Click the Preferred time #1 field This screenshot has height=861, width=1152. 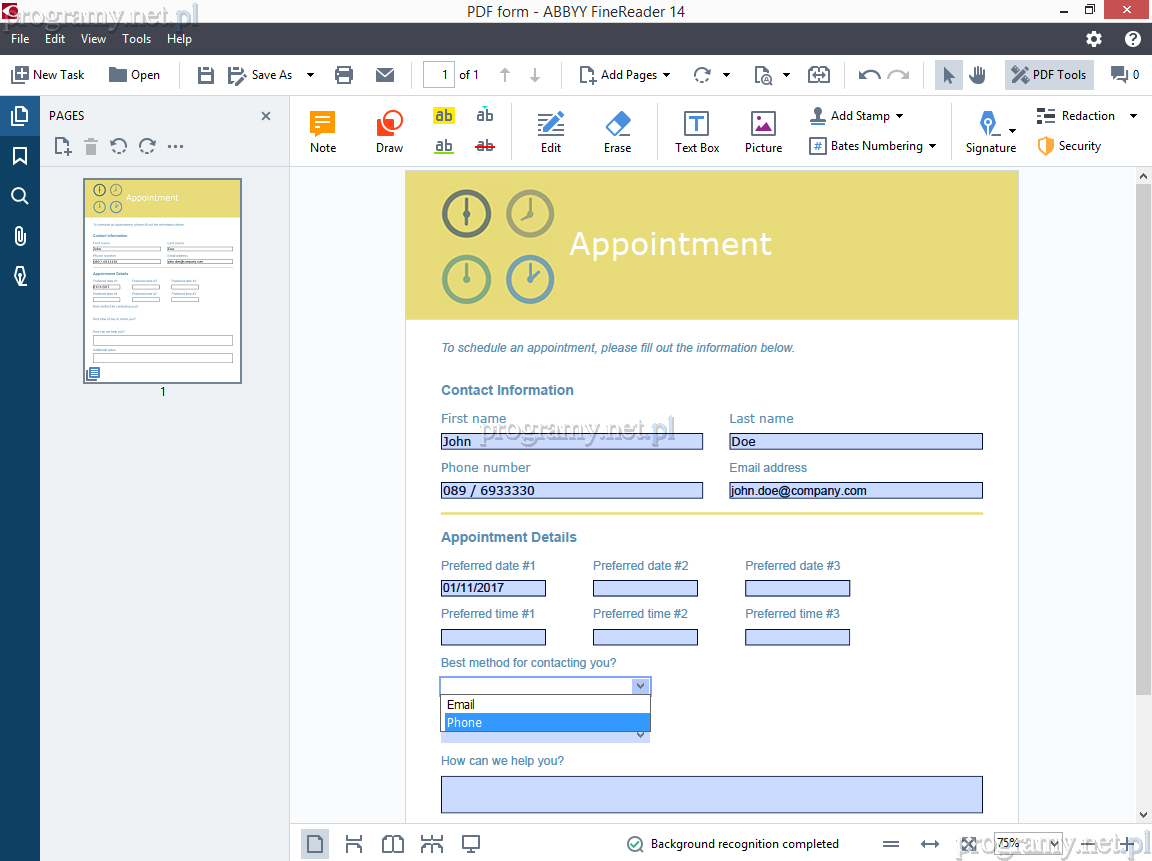493,637
